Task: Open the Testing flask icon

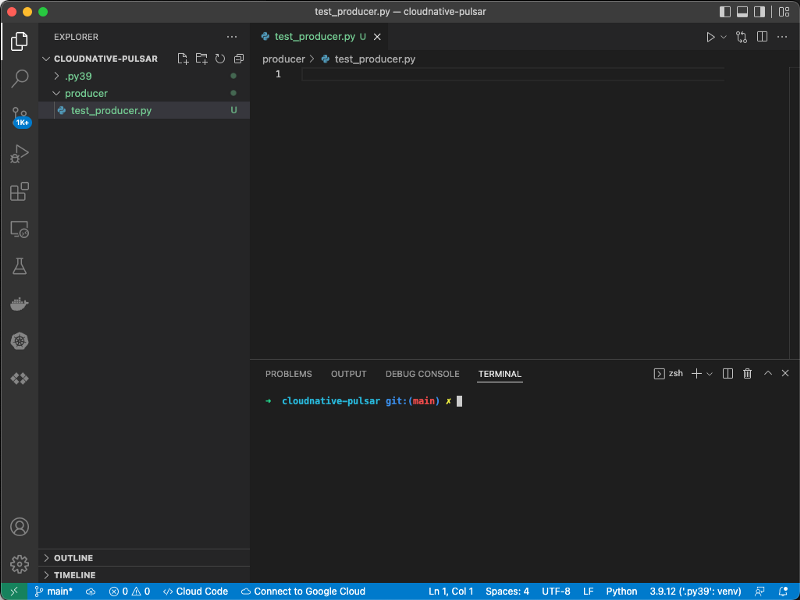Action: (19, 266)
